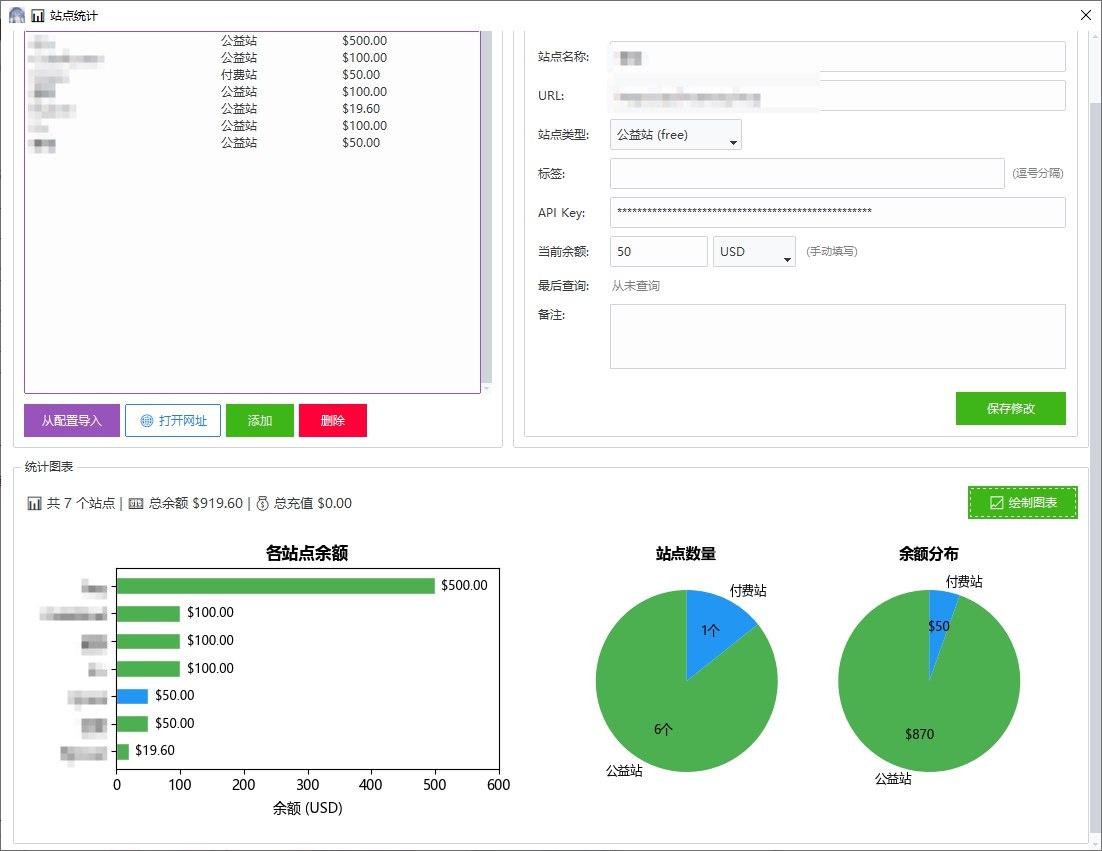Click the $19.60 bar in chart
1102x851 pixels.
(x=123, y=751)
